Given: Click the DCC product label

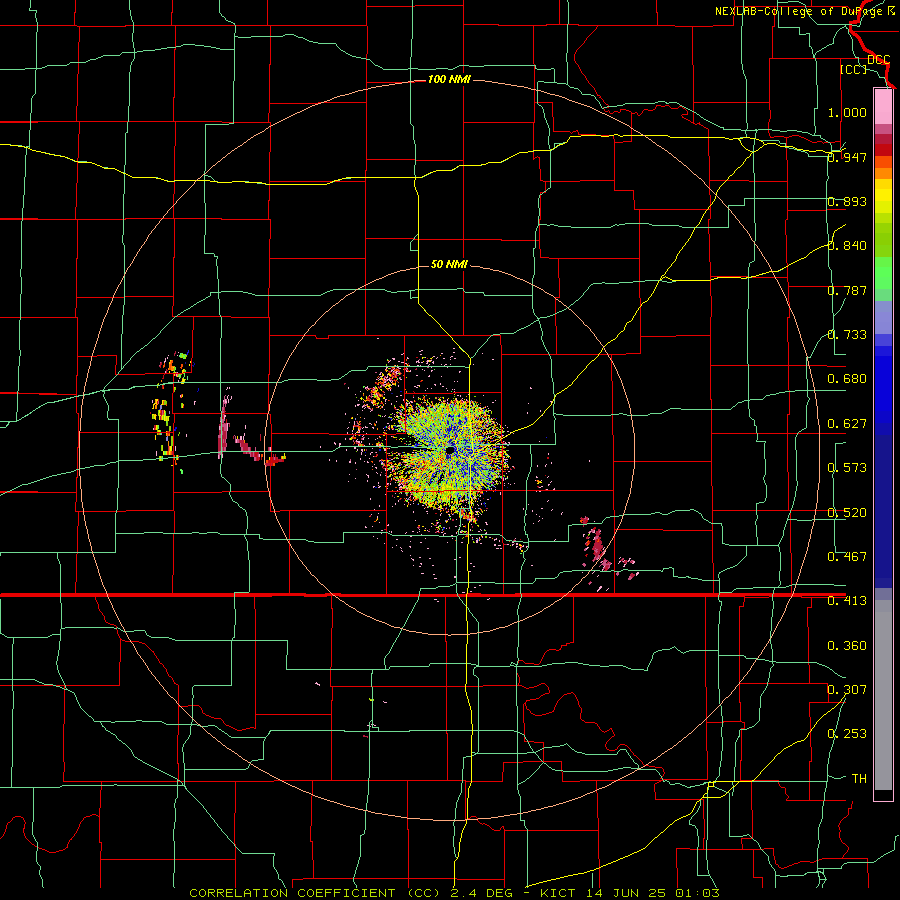Looking at the screenshot, I should (x=878, y=60).
